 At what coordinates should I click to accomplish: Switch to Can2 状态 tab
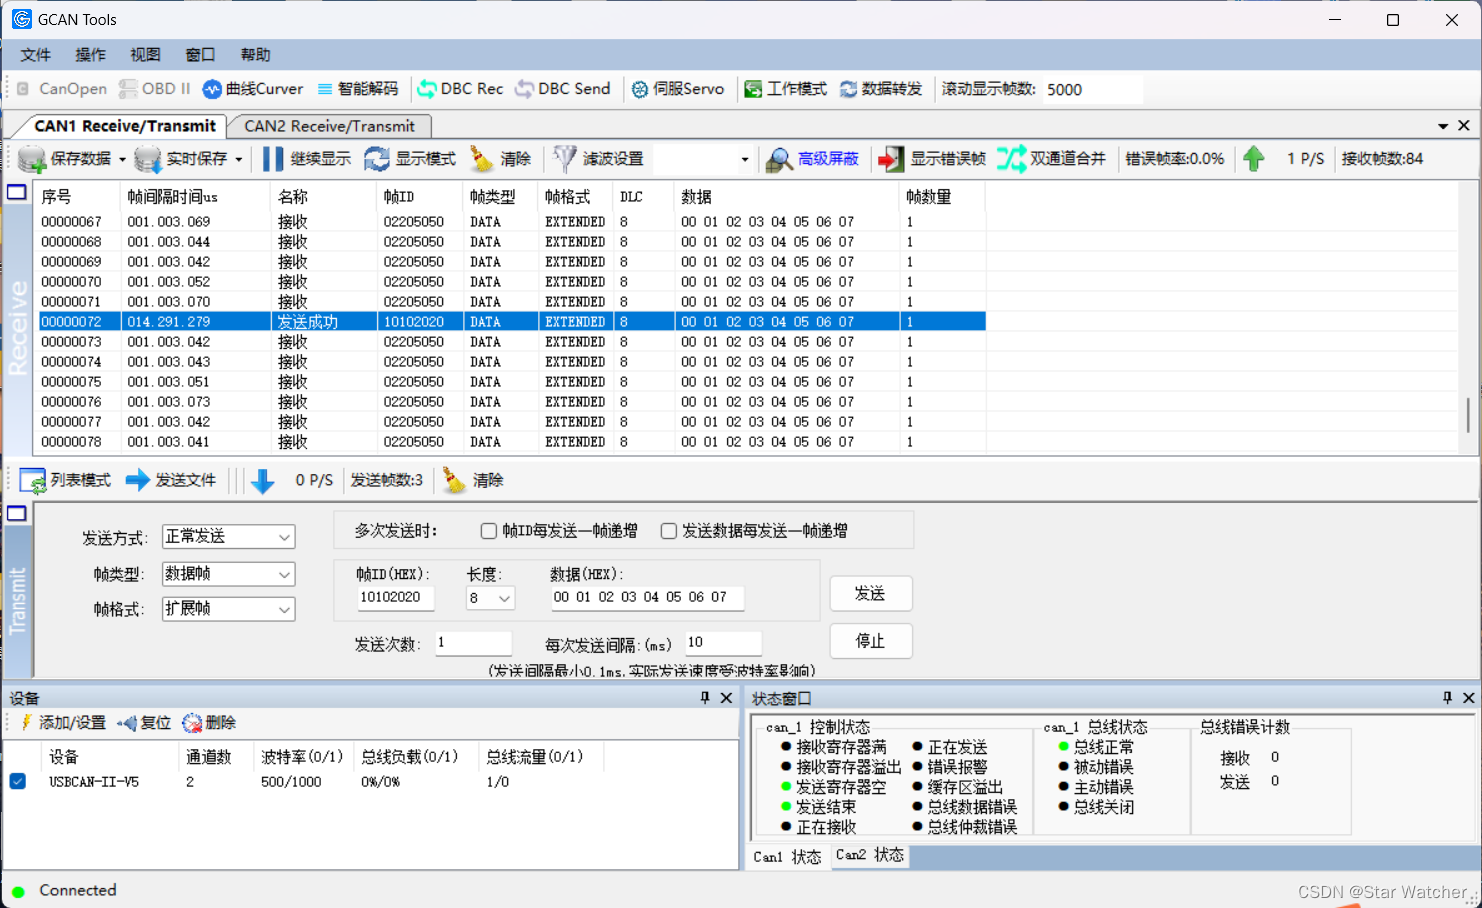point(869,855)
